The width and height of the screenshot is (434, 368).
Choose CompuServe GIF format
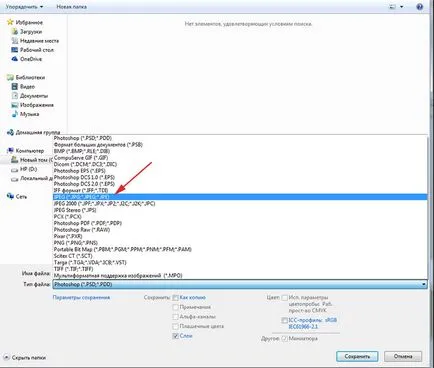click(x=240, y=158)
